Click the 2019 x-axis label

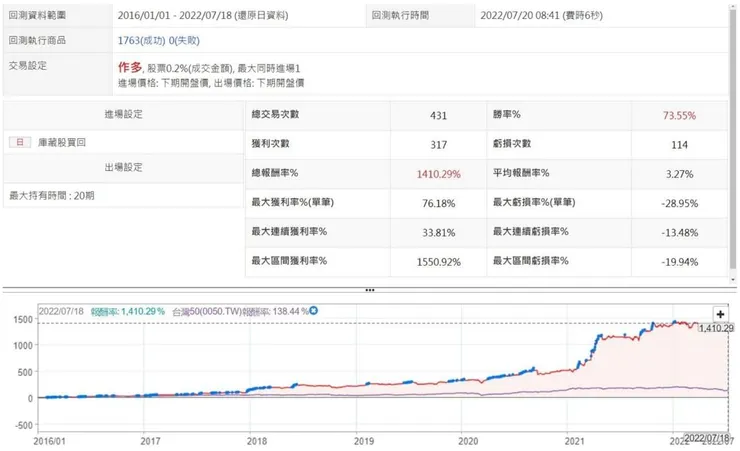tap(364, 441)
